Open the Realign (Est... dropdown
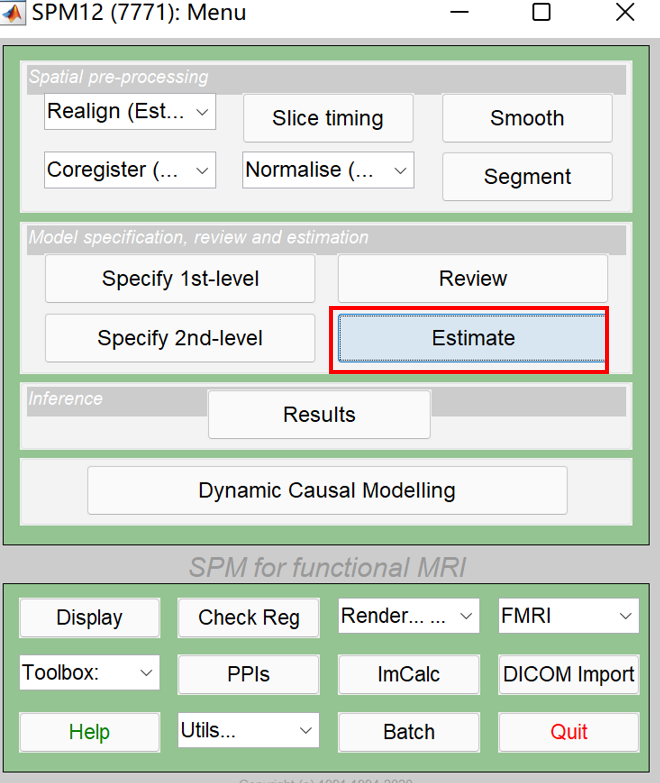660x783 pixels. [130, 112]
